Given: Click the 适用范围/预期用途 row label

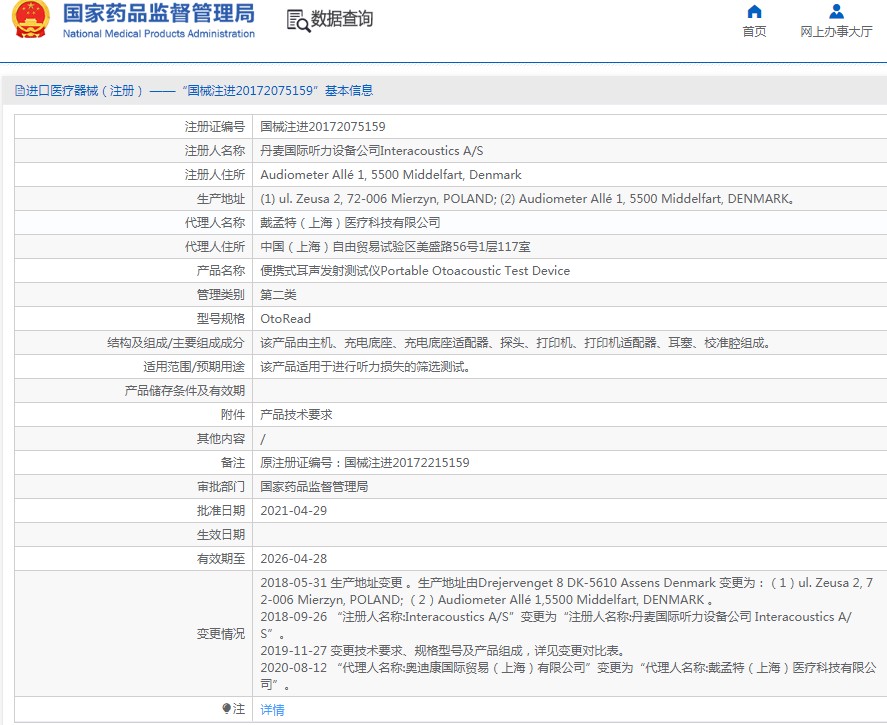Looking at the screenshot, I should [194, 367].
